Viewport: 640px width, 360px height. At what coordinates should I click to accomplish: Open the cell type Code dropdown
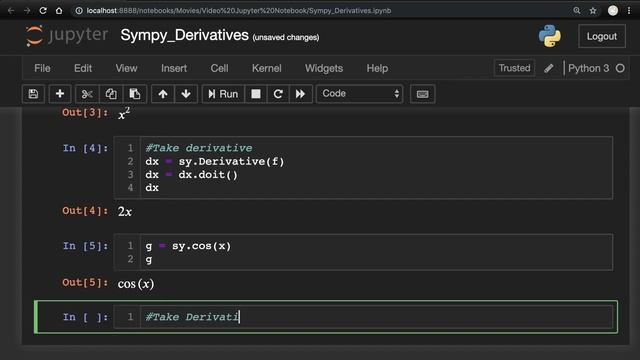coord(360,94)
